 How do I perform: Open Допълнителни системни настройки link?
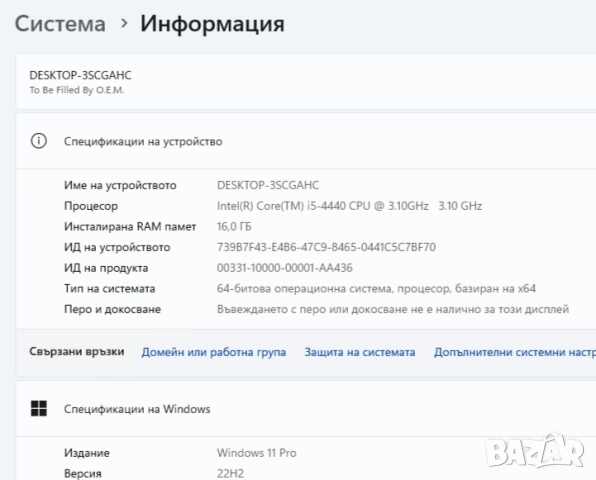coord(515,352)
